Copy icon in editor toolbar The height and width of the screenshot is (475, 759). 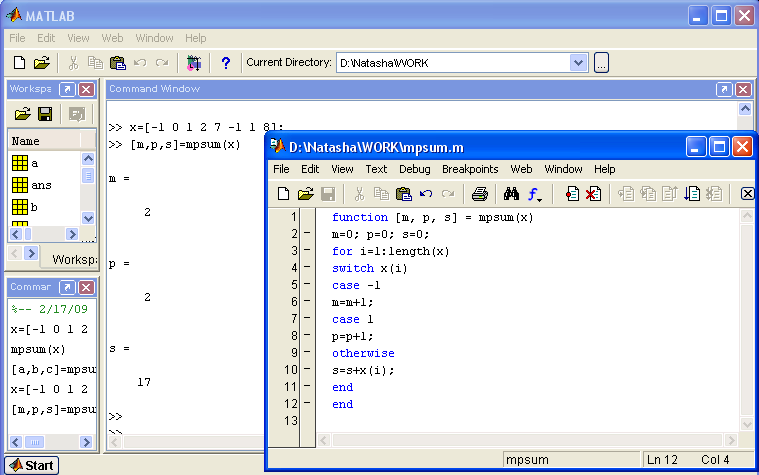tap(381, 194)
